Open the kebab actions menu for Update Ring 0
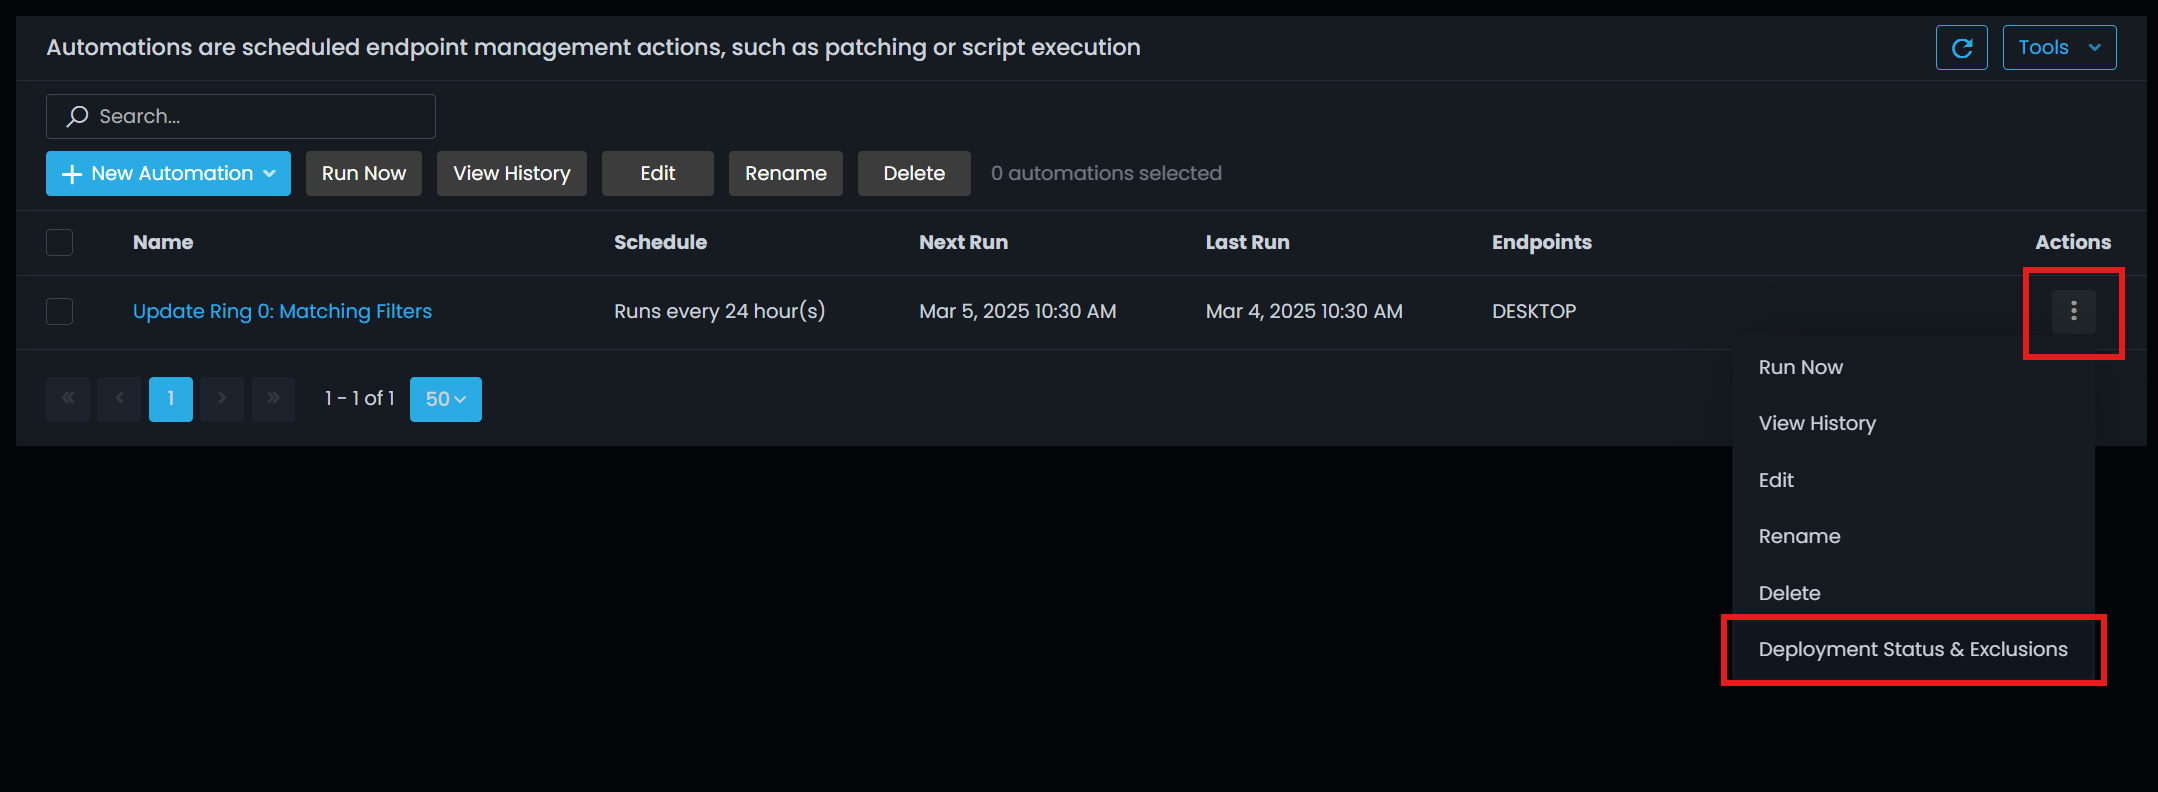 click(2073, 311)
